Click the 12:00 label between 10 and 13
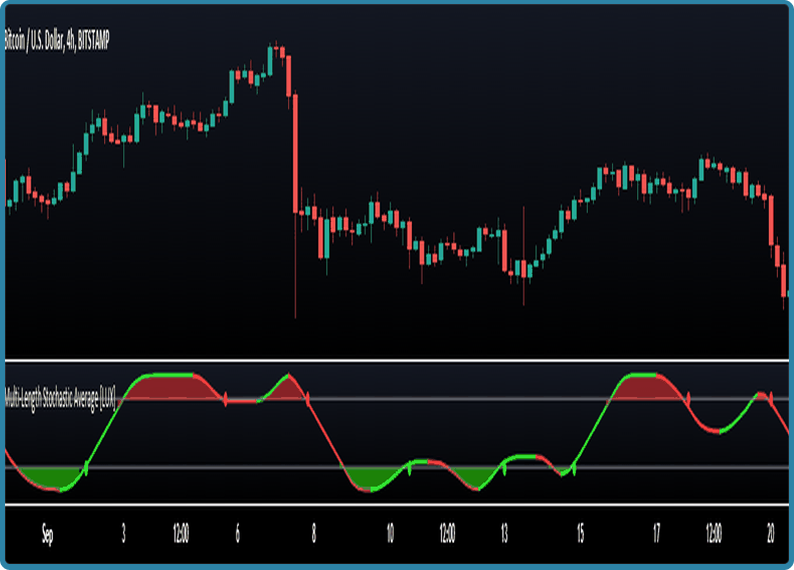794x570 pixels. click(x=447, y=534)
